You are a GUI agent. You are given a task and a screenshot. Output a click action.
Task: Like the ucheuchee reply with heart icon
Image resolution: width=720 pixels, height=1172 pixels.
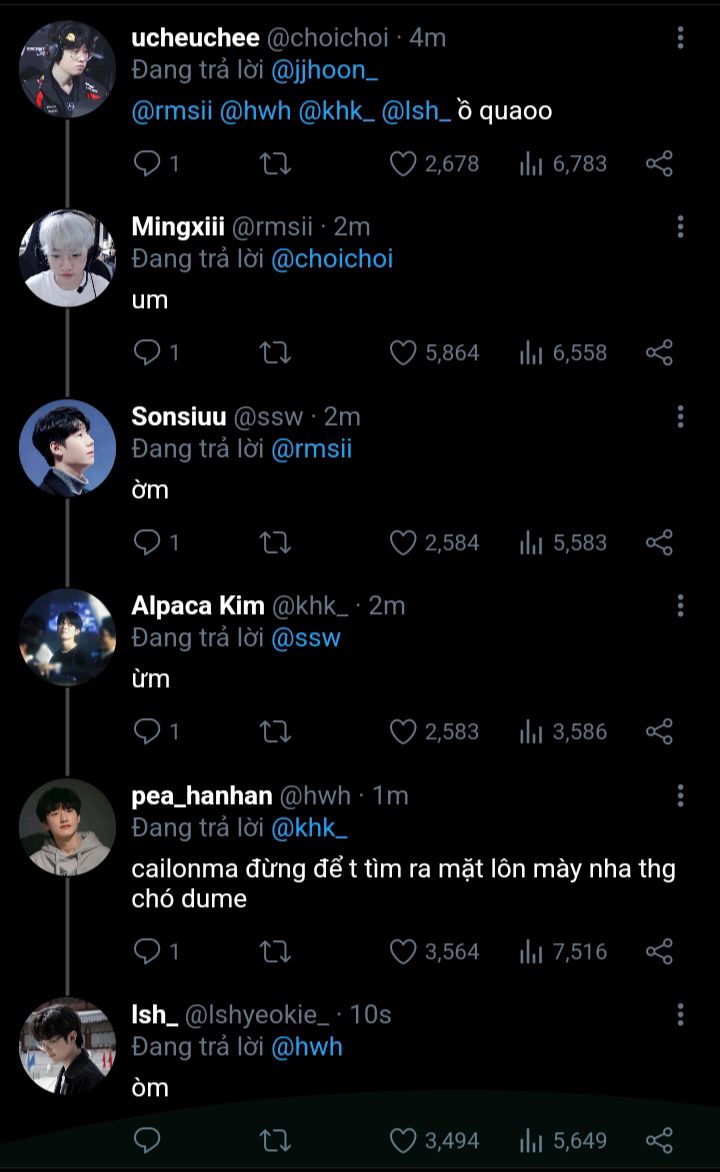(403, 164)
